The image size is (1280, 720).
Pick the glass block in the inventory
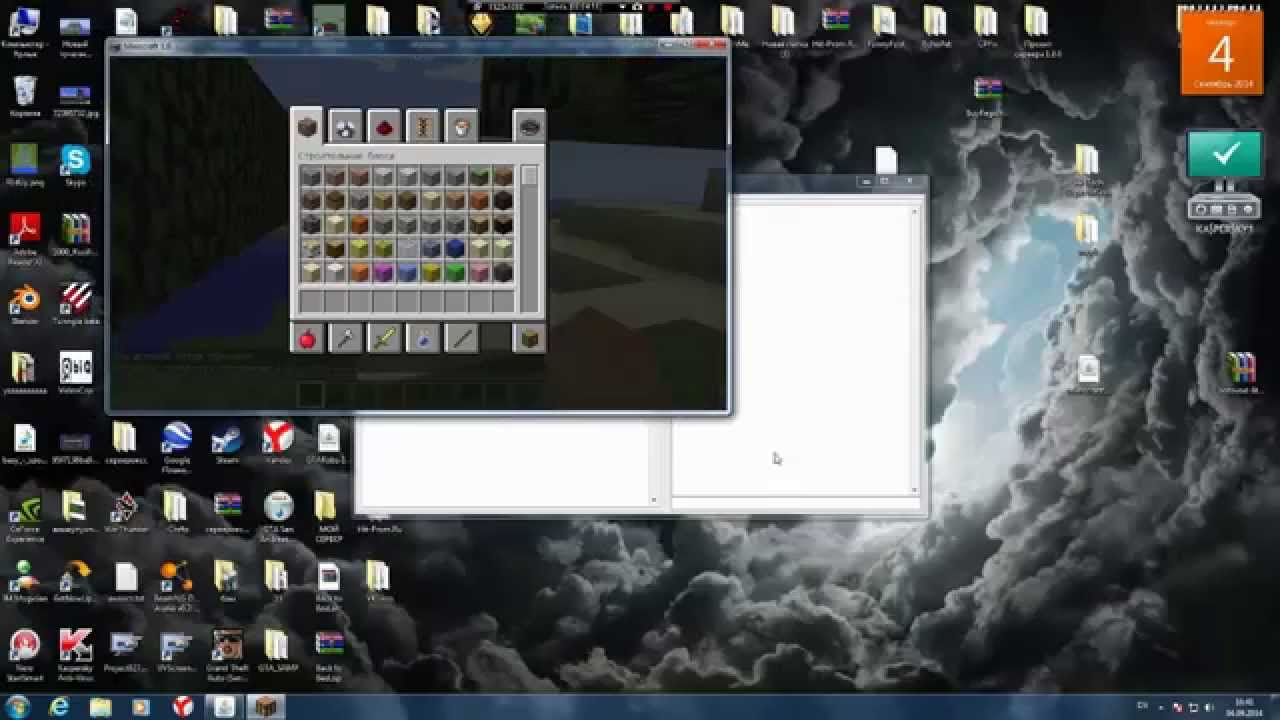[x=407, y=248]
